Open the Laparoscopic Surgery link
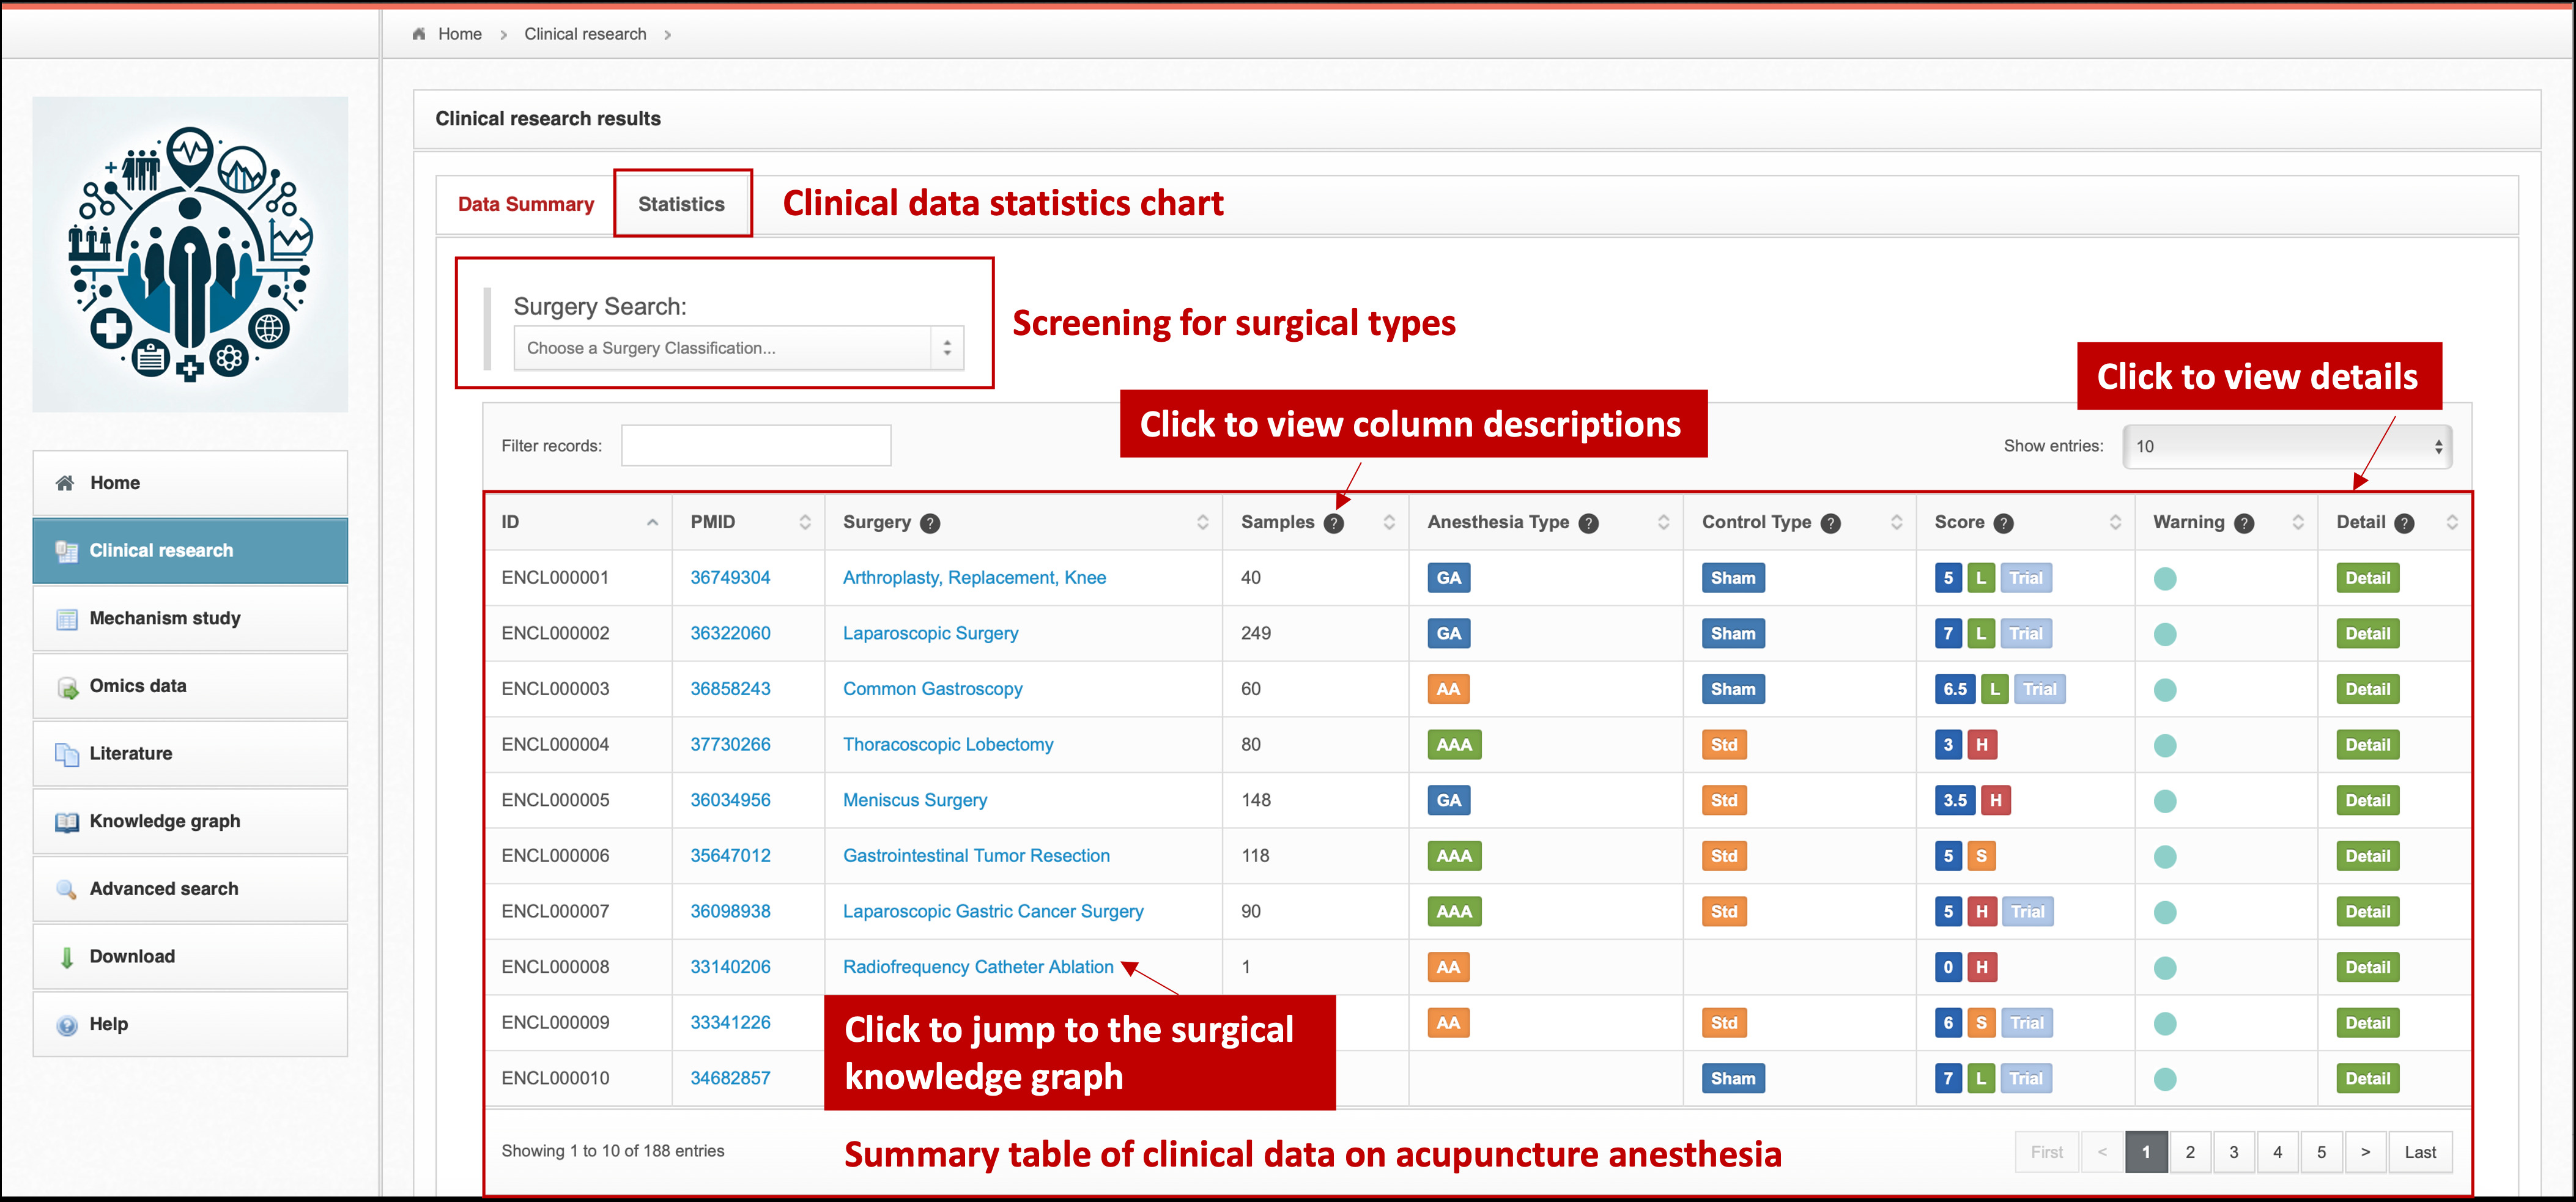2576x1202 pixels. pyautogui.click(x=930, y=633)
